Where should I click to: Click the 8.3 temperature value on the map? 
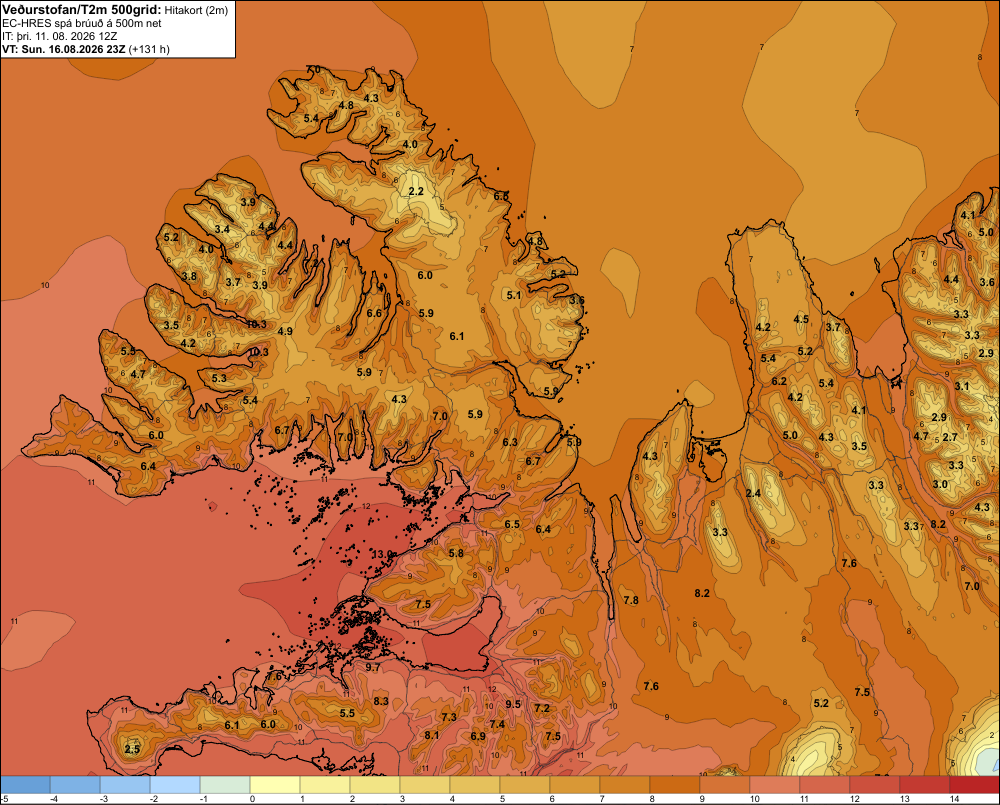click(x=381, y=701)
